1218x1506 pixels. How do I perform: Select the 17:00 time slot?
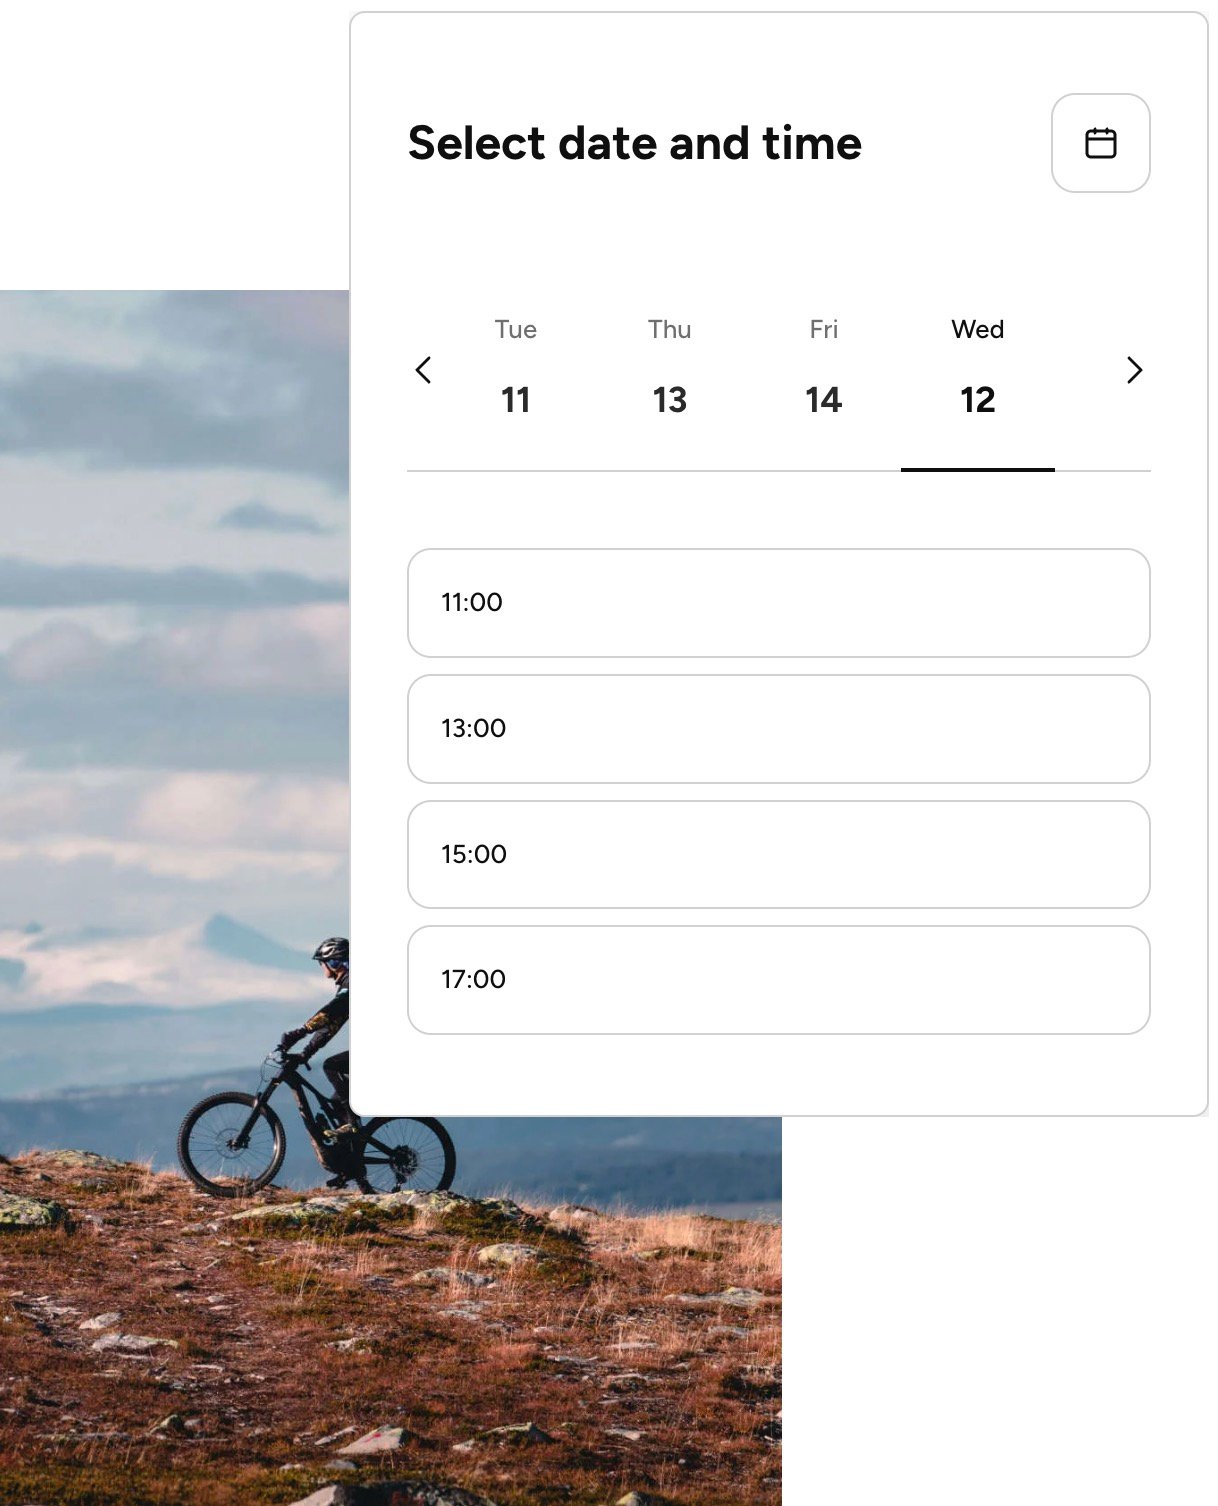[779, 980]
